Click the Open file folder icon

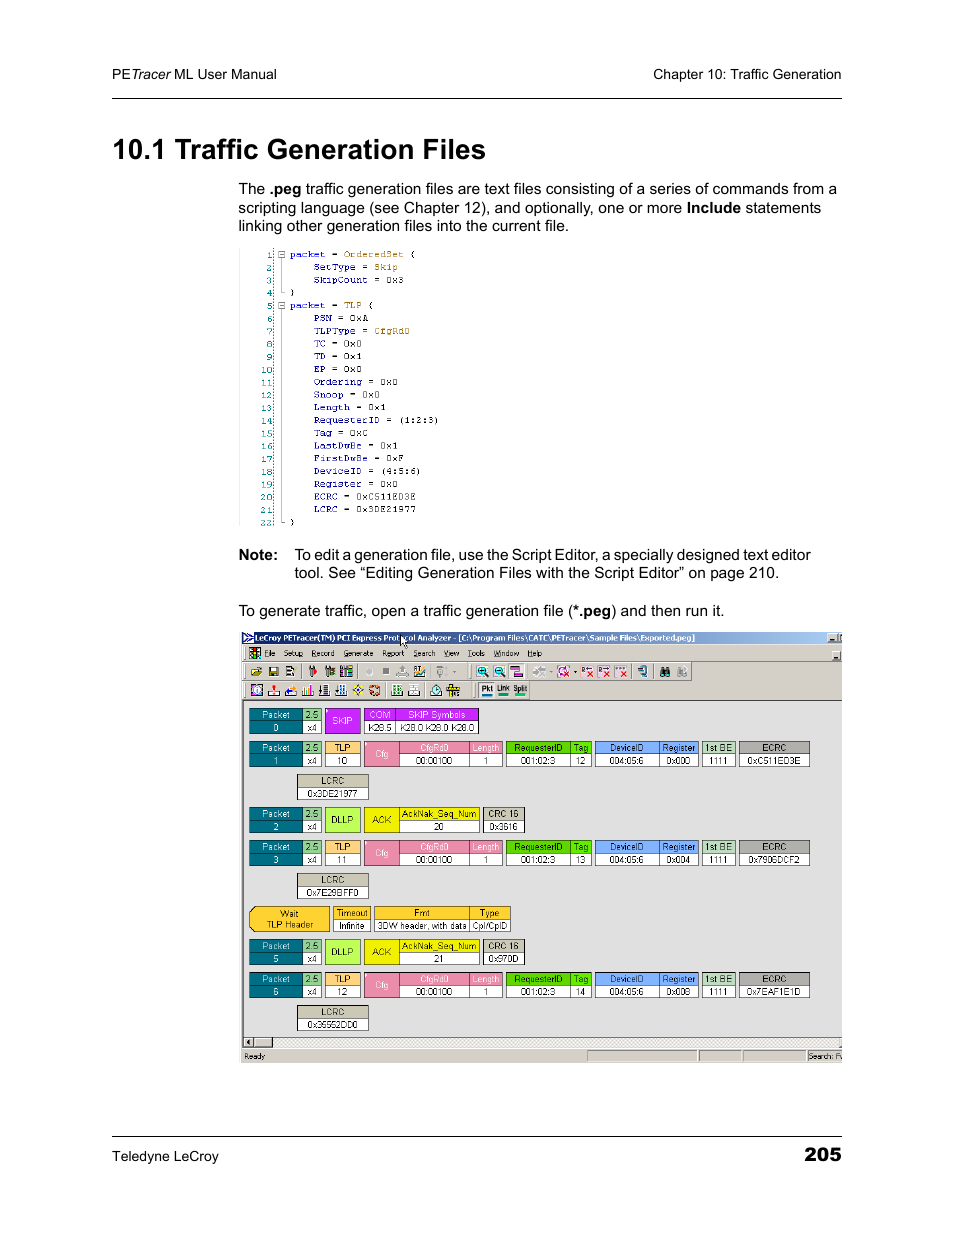pos(256,672)
